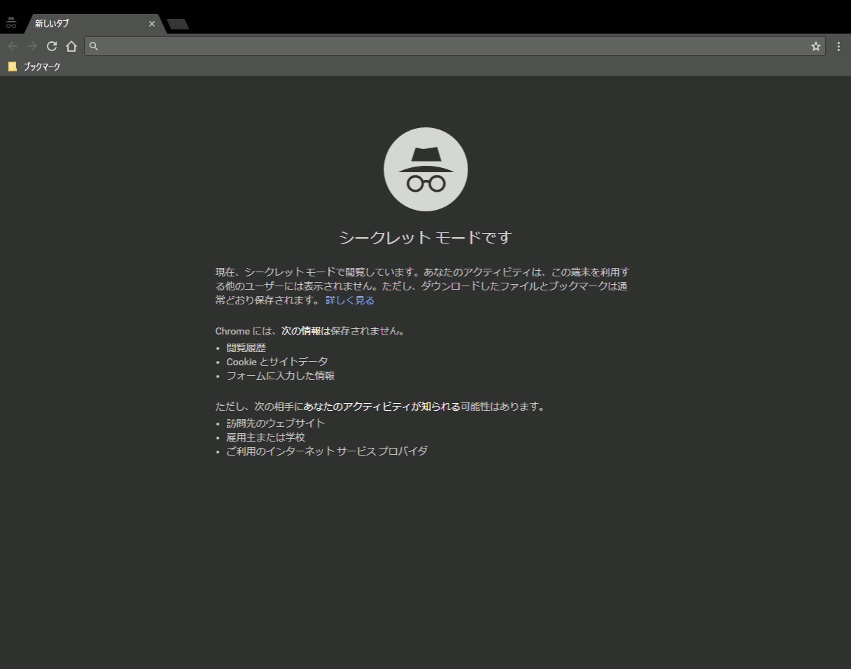The height and width of the screenshot is (669, 851).
Task: Click the incognito icon in the title bar
Action: [11, 23]
